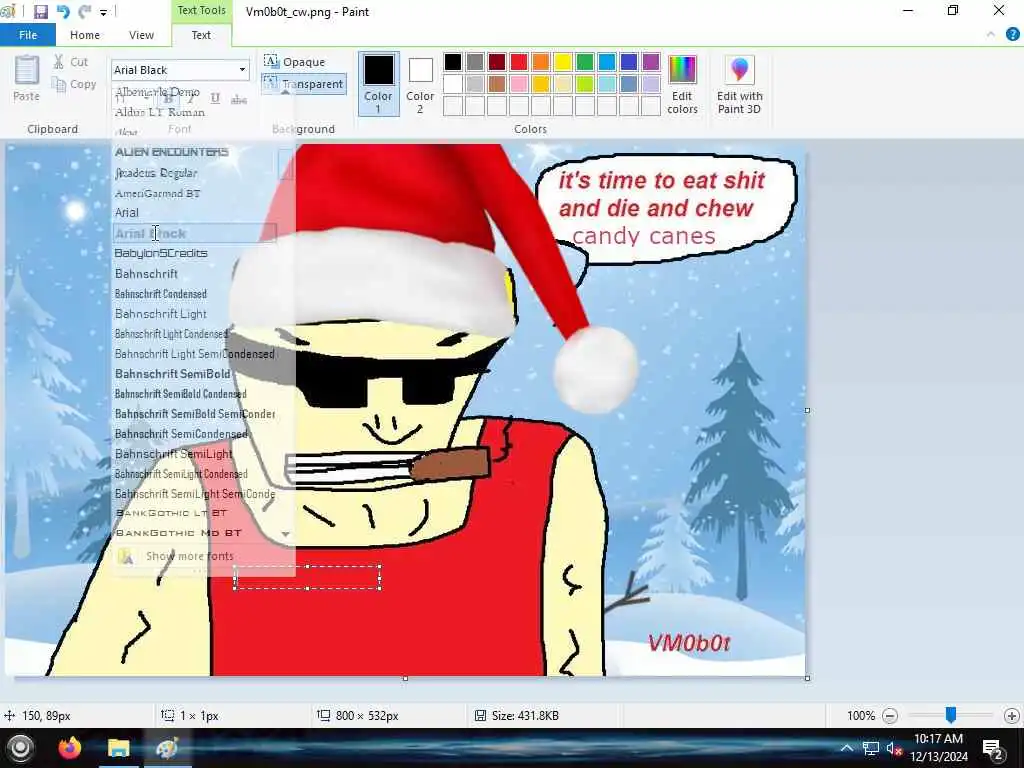Click the Paint taskbar icon
1024x768 pixels.
point(167,748)
